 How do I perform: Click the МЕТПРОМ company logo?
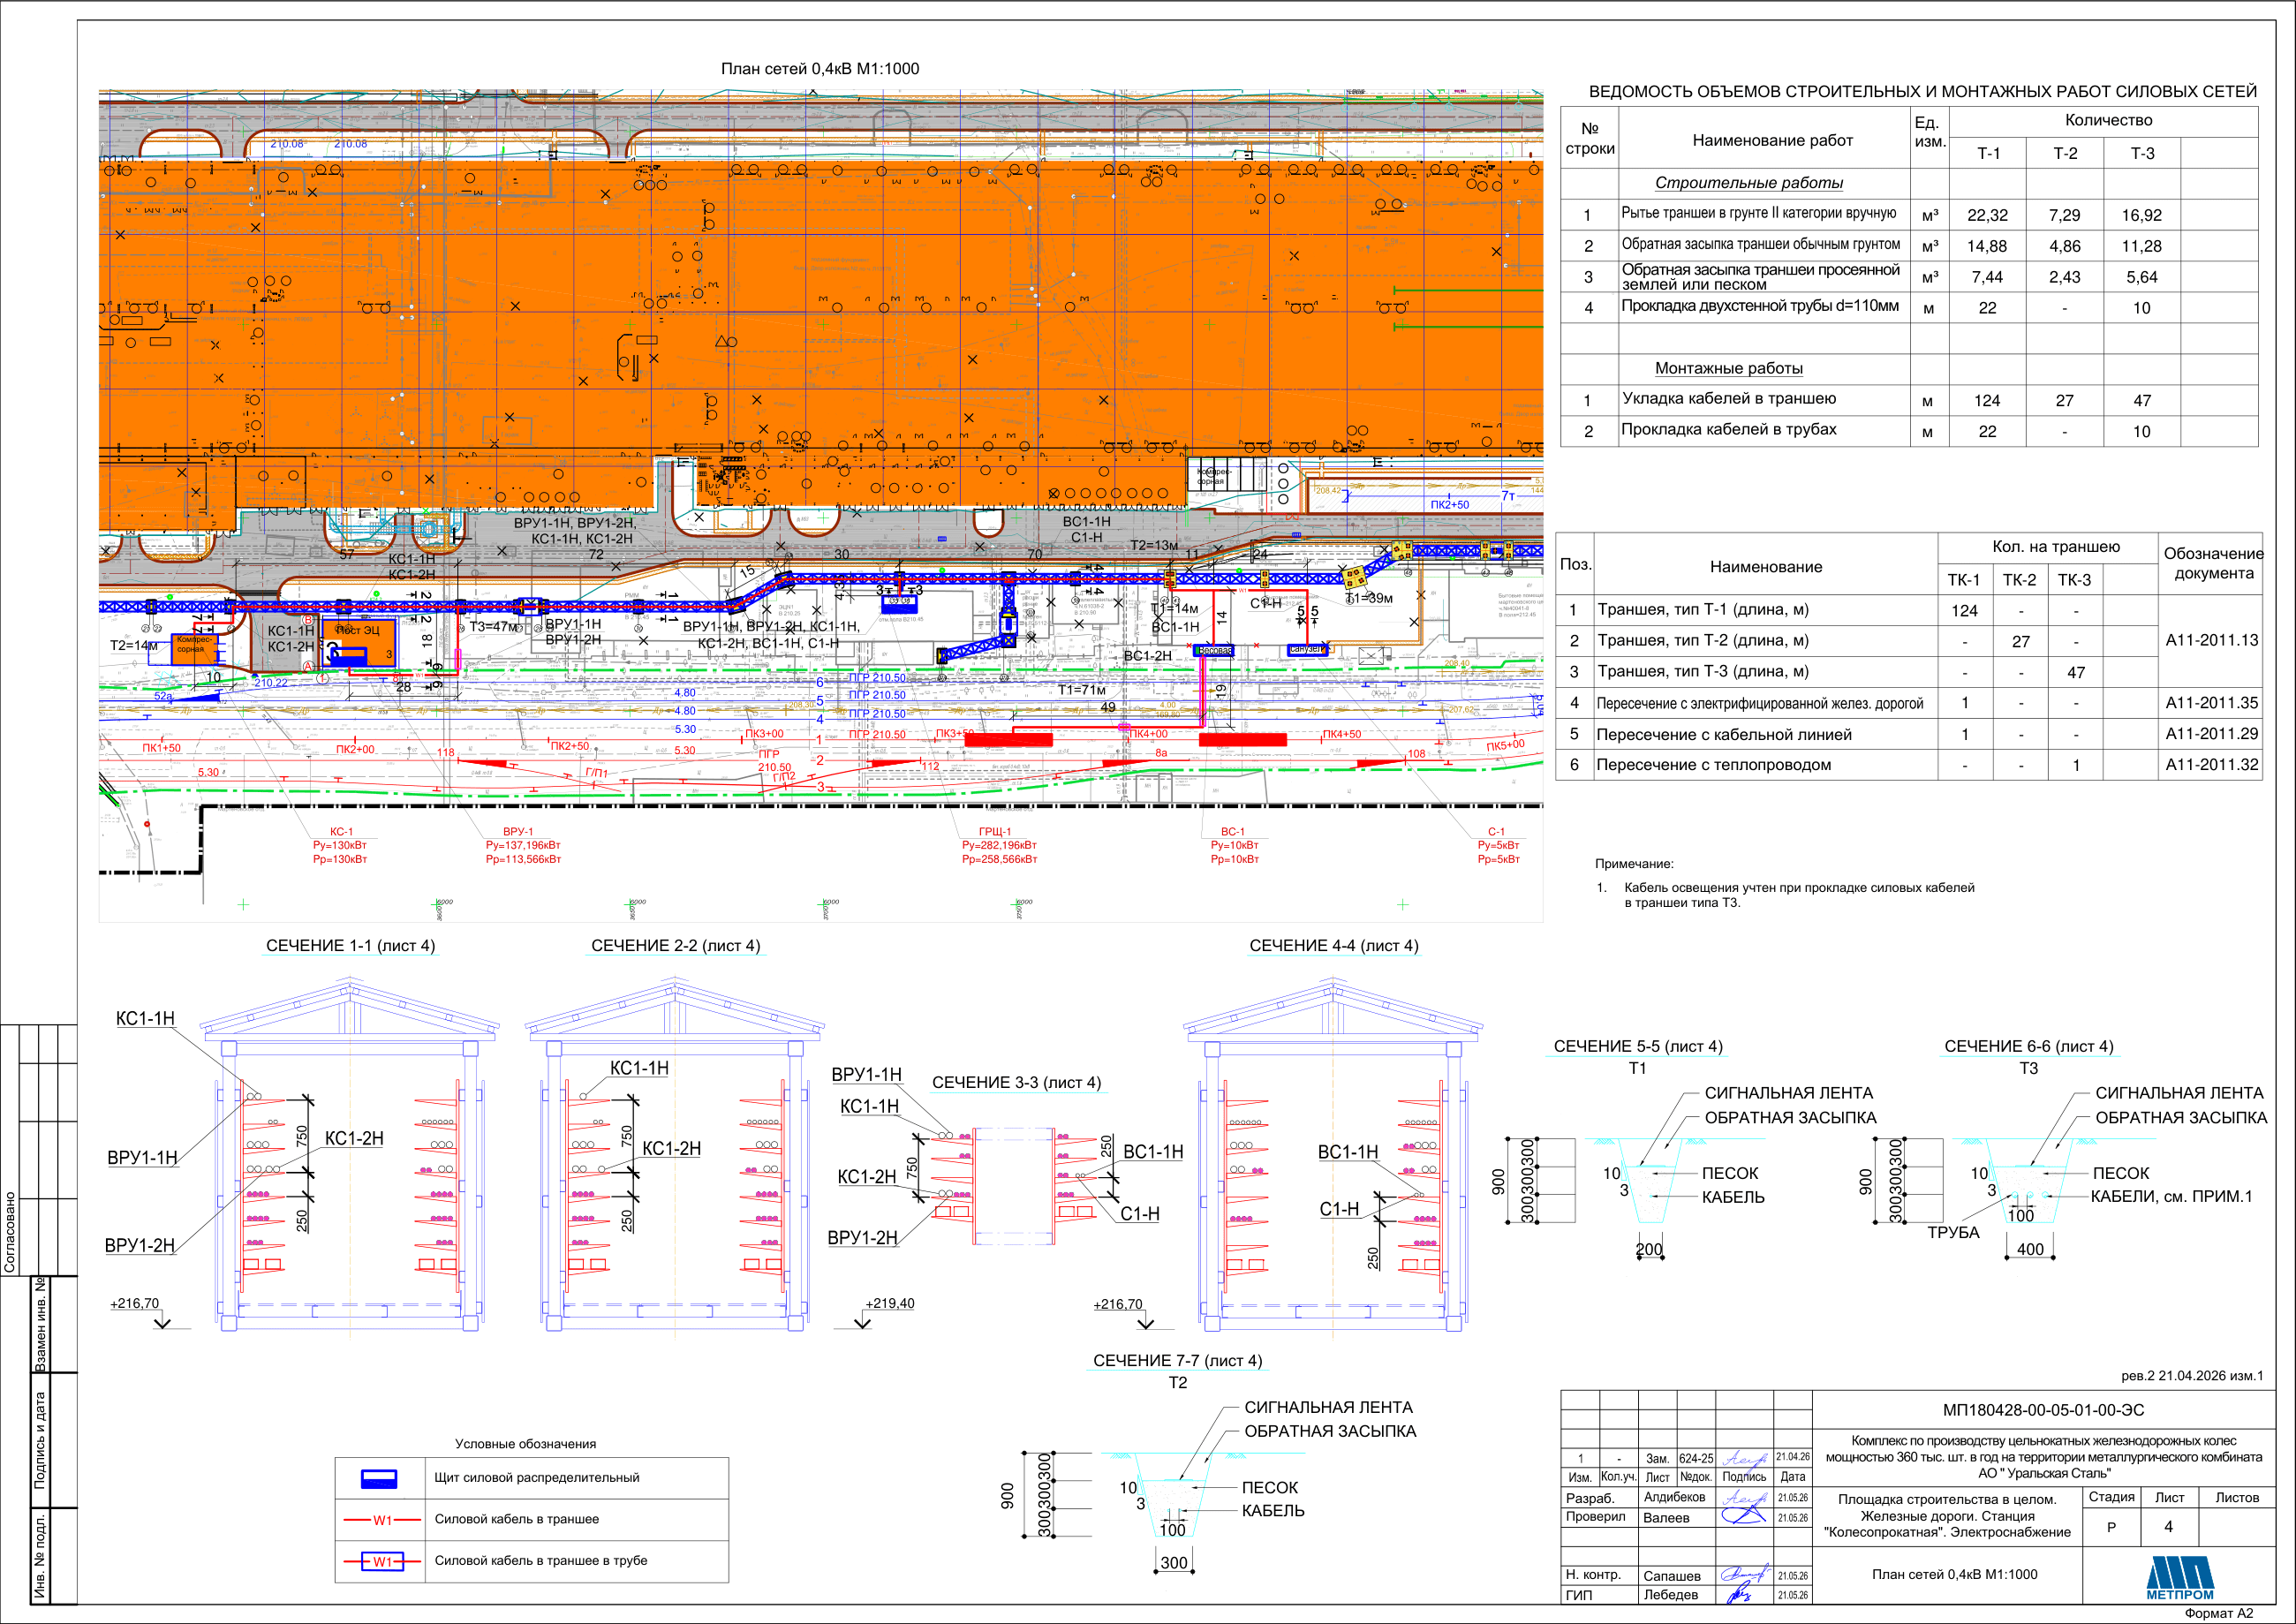(x=2180, y=1578)
